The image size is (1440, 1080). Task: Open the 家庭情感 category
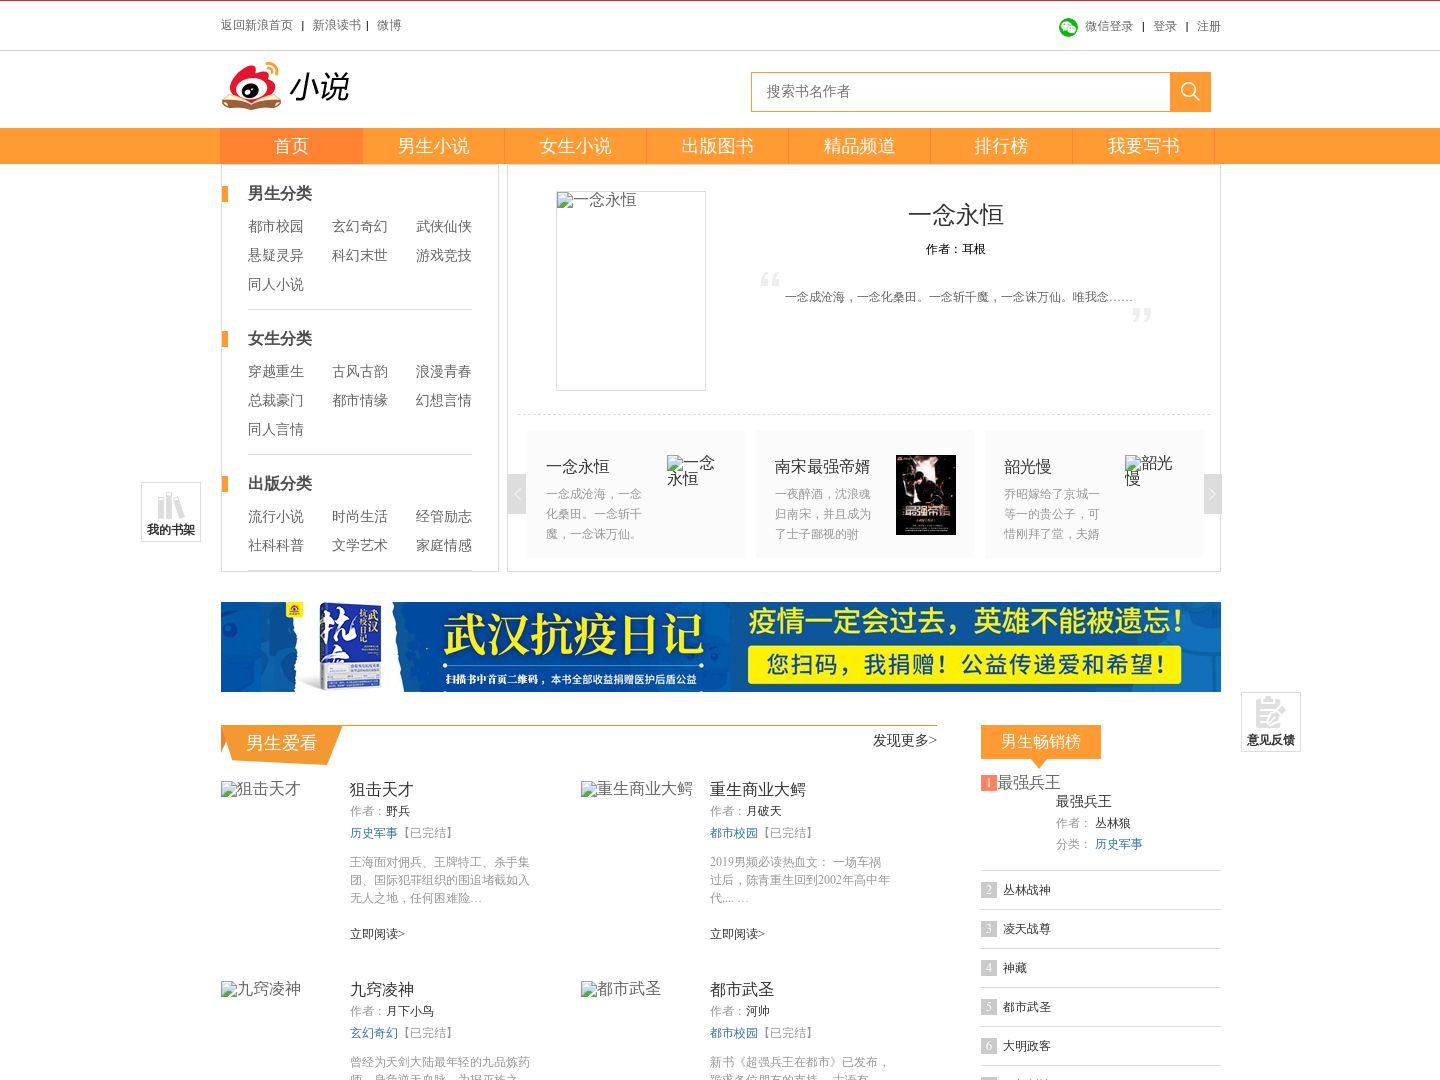click(444, 546)
